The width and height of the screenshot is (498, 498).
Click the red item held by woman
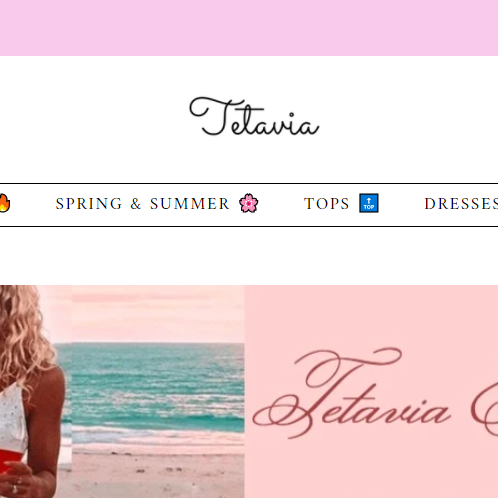coord(8,462)
